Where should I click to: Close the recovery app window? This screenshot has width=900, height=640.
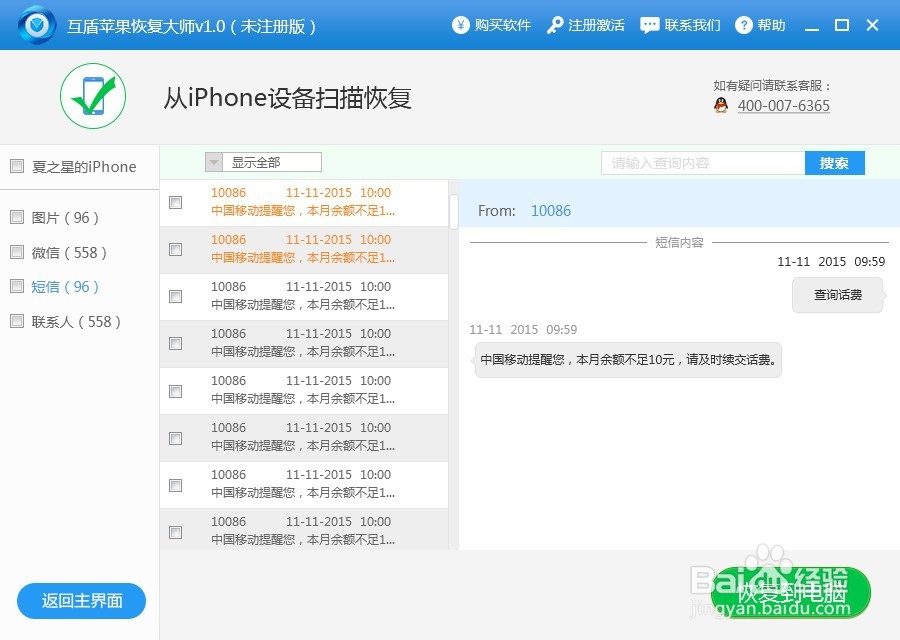pos(872,25)
